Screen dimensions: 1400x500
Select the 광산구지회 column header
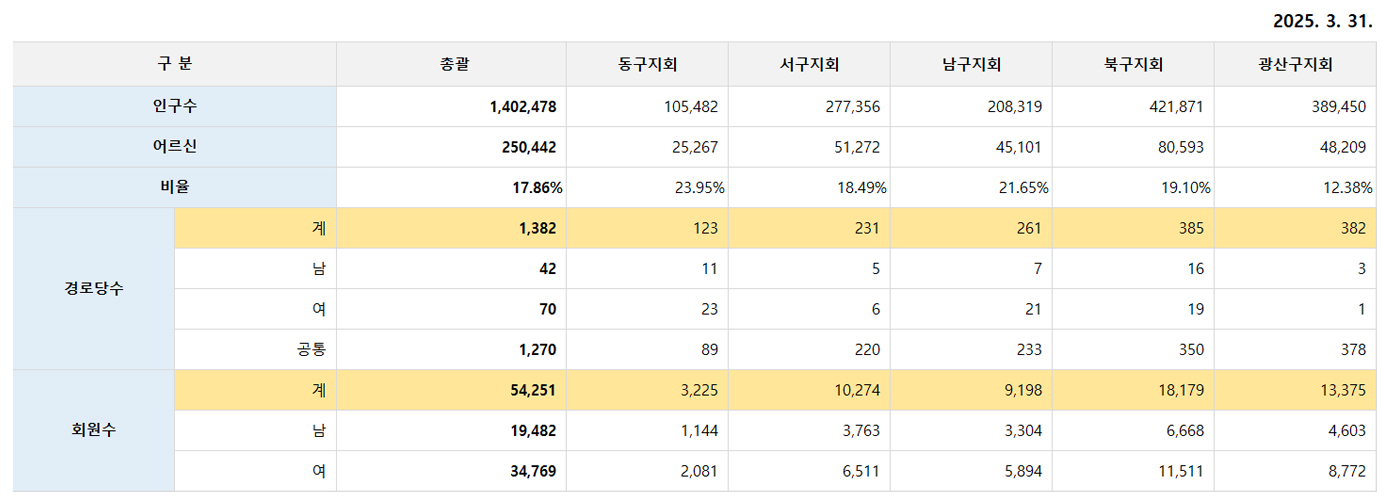pos(1296,64)
